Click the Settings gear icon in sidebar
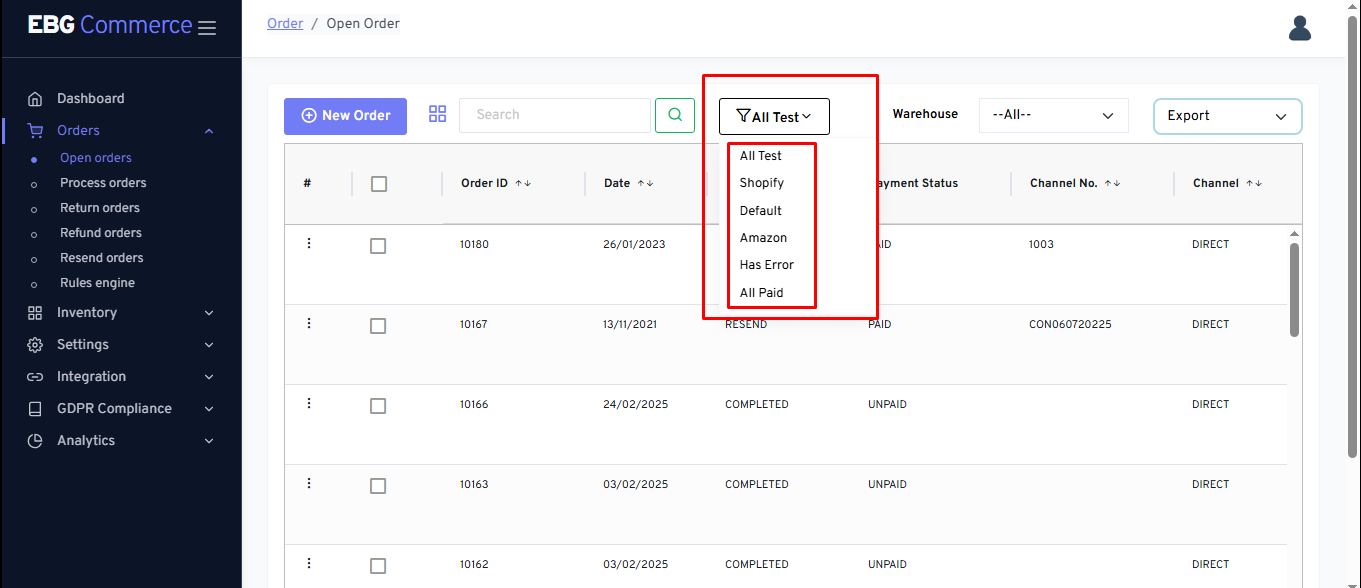Viewport: 1361px width, 588px height. click(35, 345)
